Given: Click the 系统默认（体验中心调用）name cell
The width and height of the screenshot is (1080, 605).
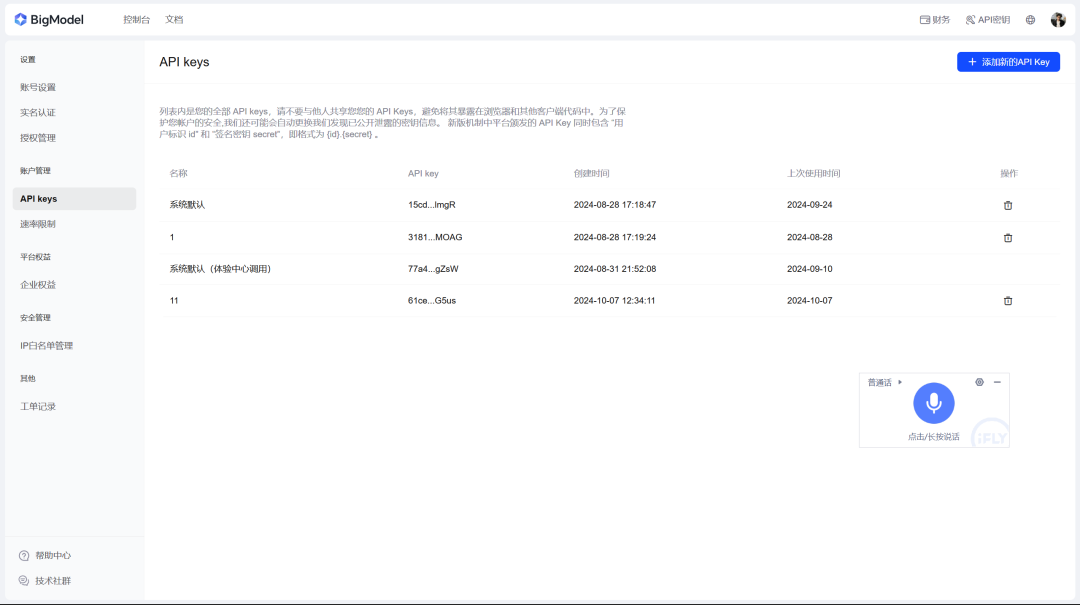Looking at the screenshot, I should pos(220,269).
